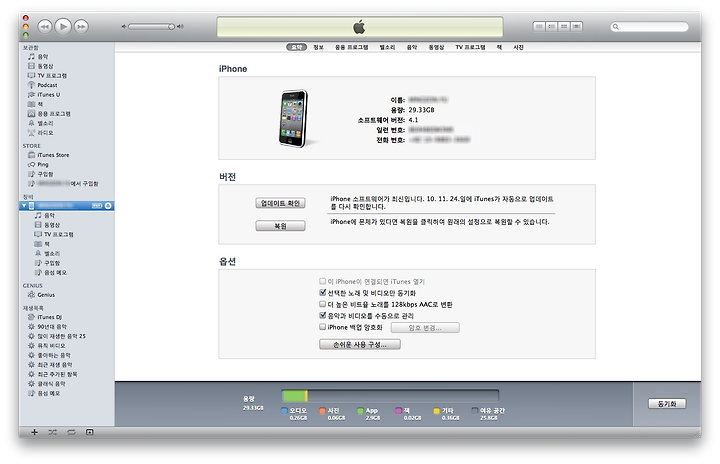Click in the search field

(649, 27)
